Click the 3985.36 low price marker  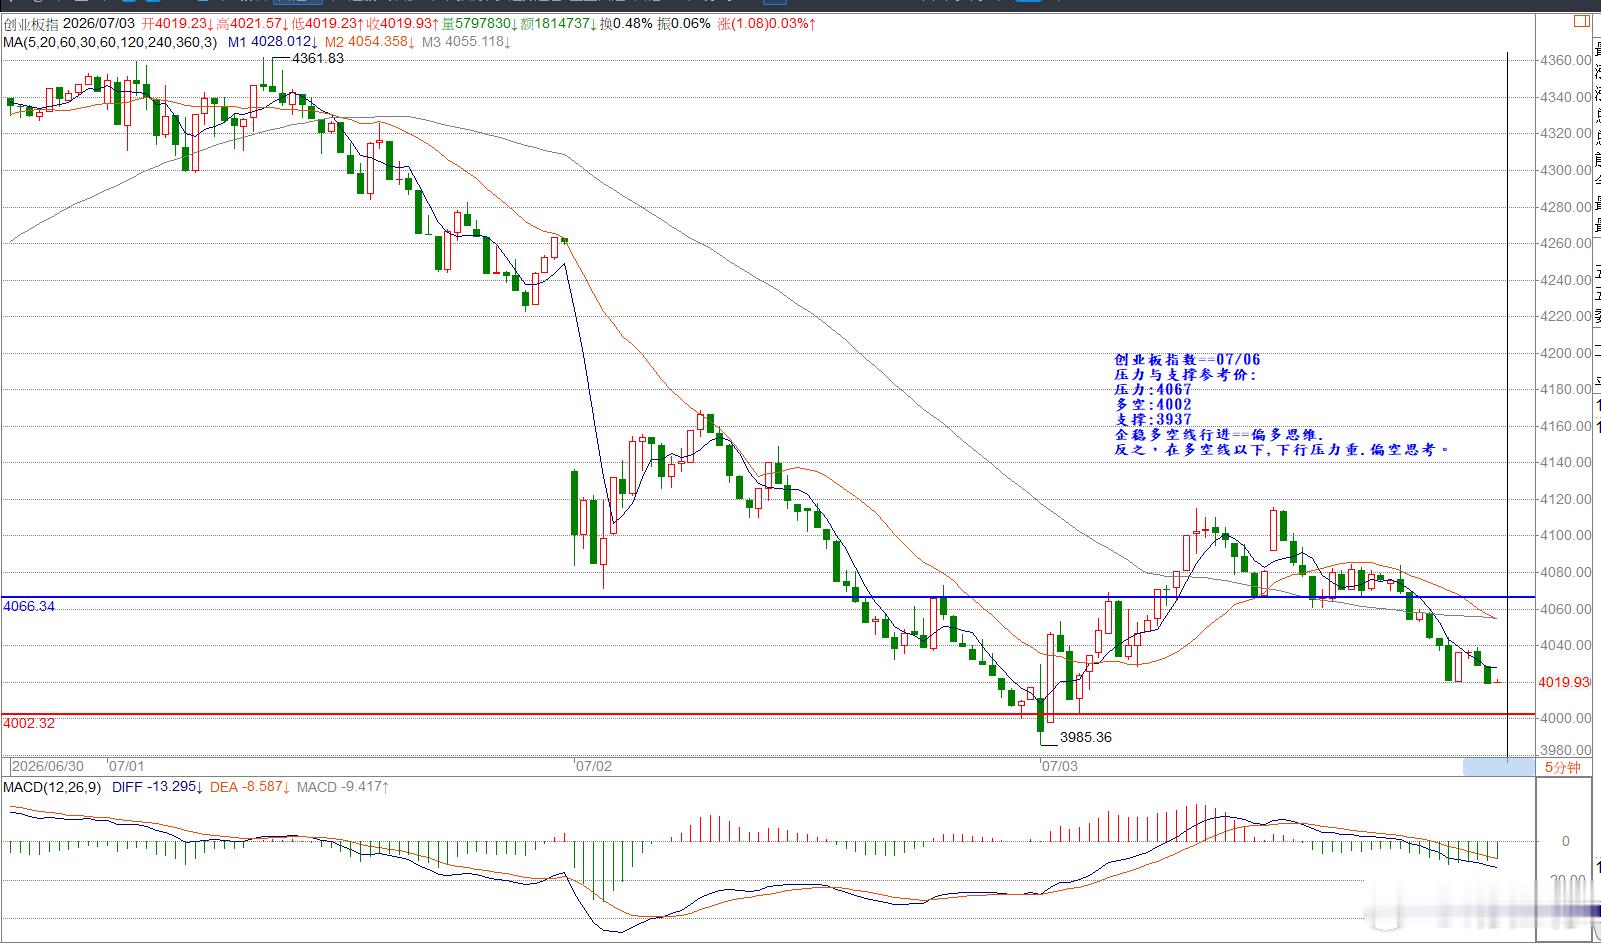pyautogui.click(x=1085, y=737)
